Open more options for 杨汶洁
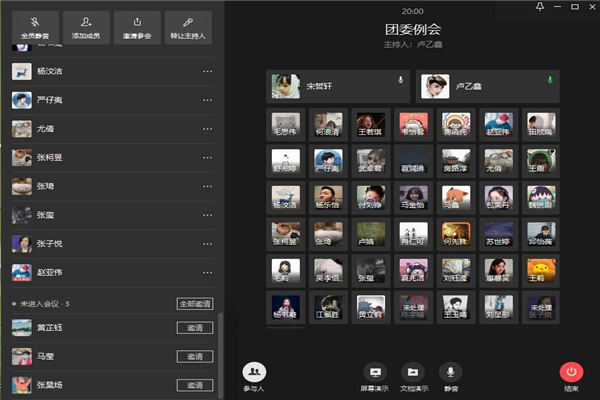This screenshot has width=600, height=400. (x=208, y=72)
